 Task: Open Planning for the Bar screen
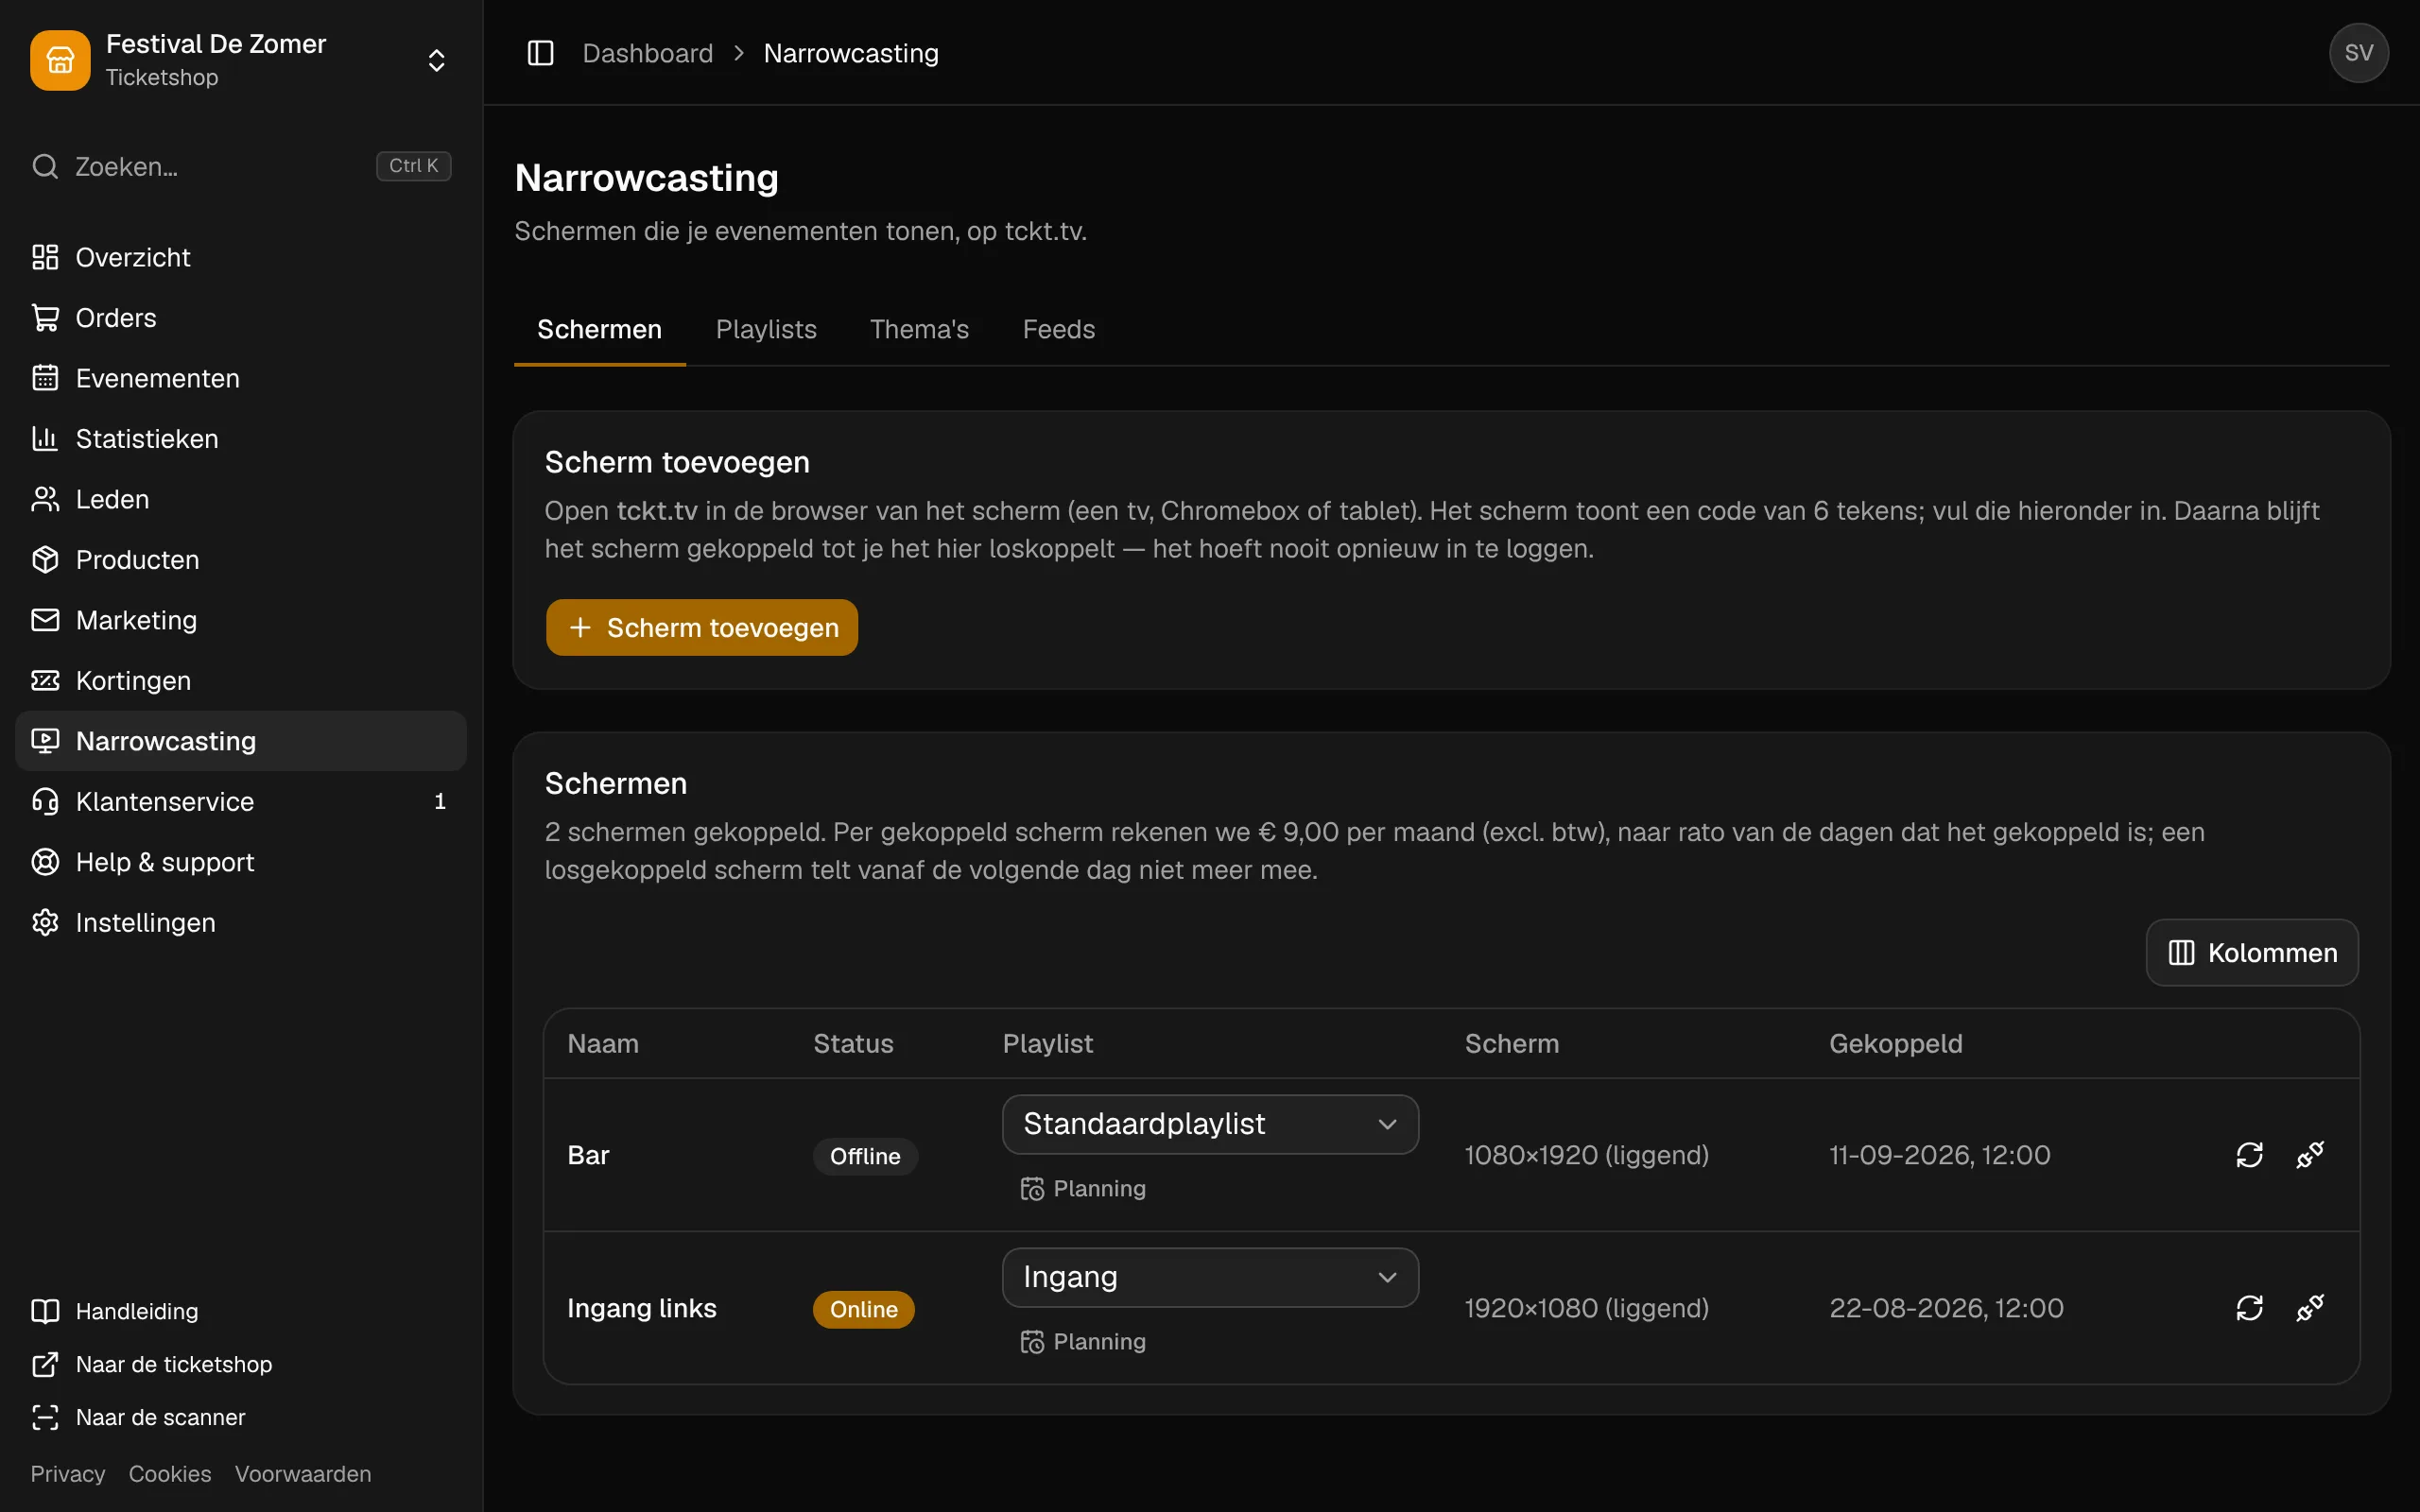pyautogui.click(x=1083, y=1189)
